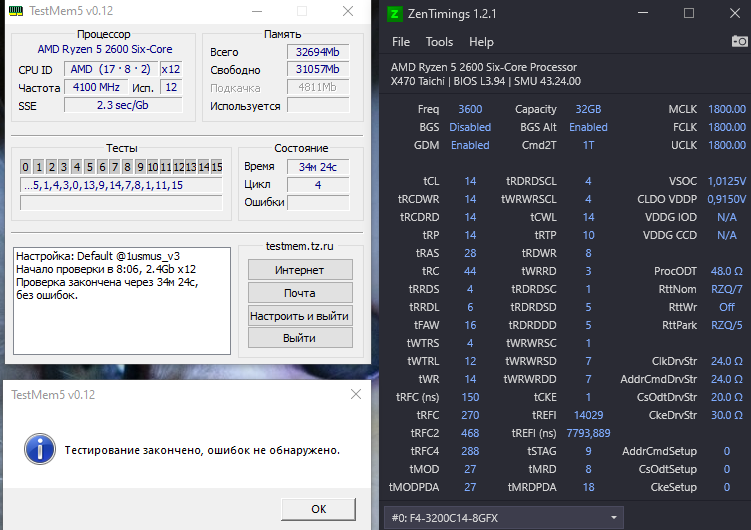Click the Cmd2T value 1T
Viewport: 751px width, 530px height.
click(x=588, y=145)
